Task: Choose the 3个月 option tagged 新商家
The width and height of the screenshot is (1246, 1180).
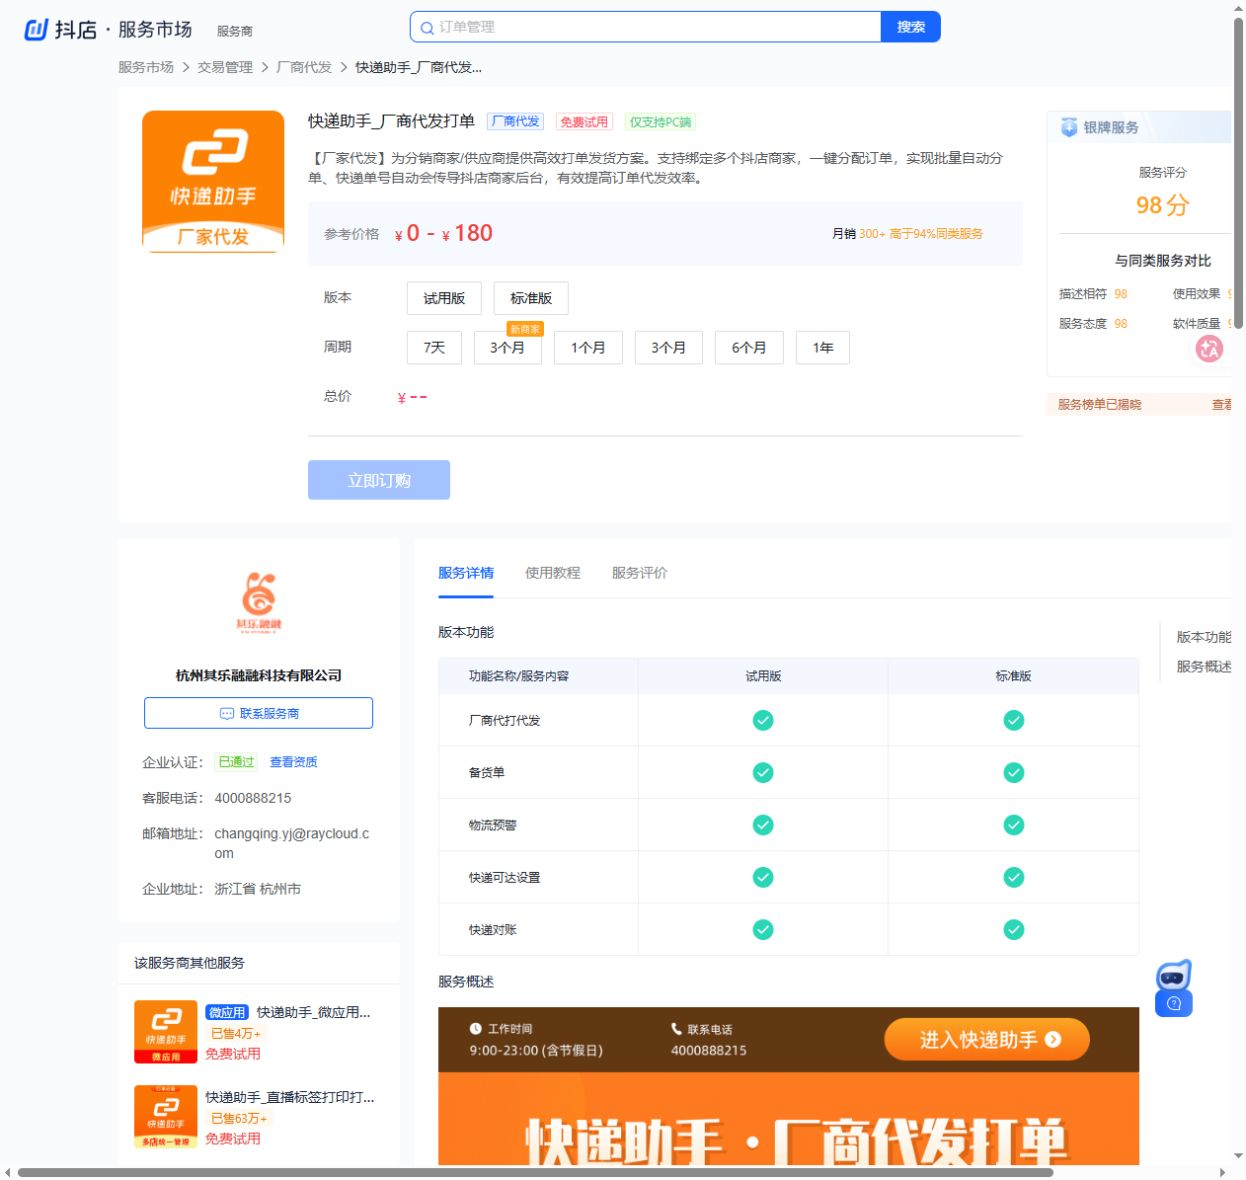Action: 508,348
